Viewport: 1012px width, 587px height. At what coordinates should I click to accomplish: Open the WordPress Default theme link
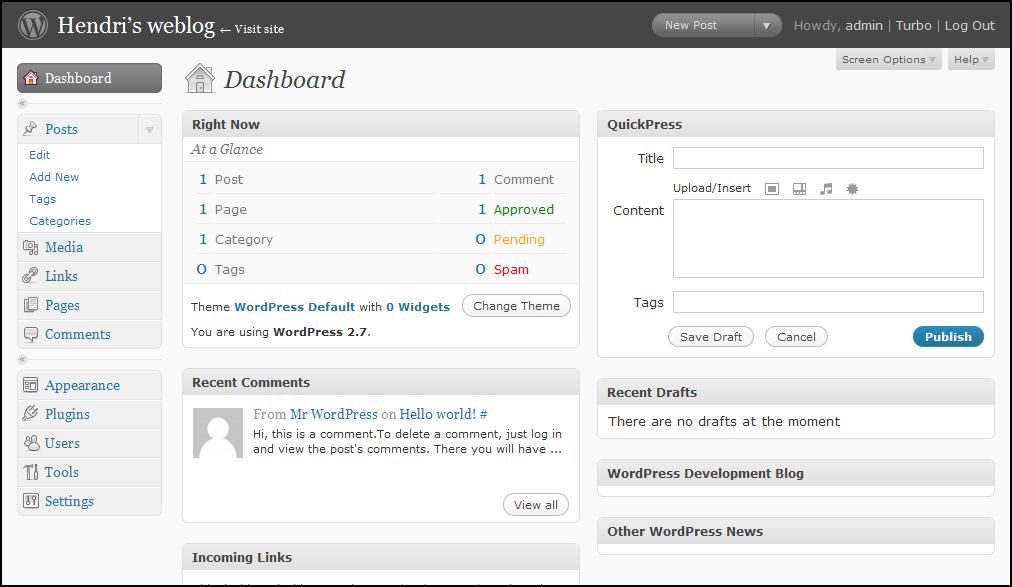294,307
